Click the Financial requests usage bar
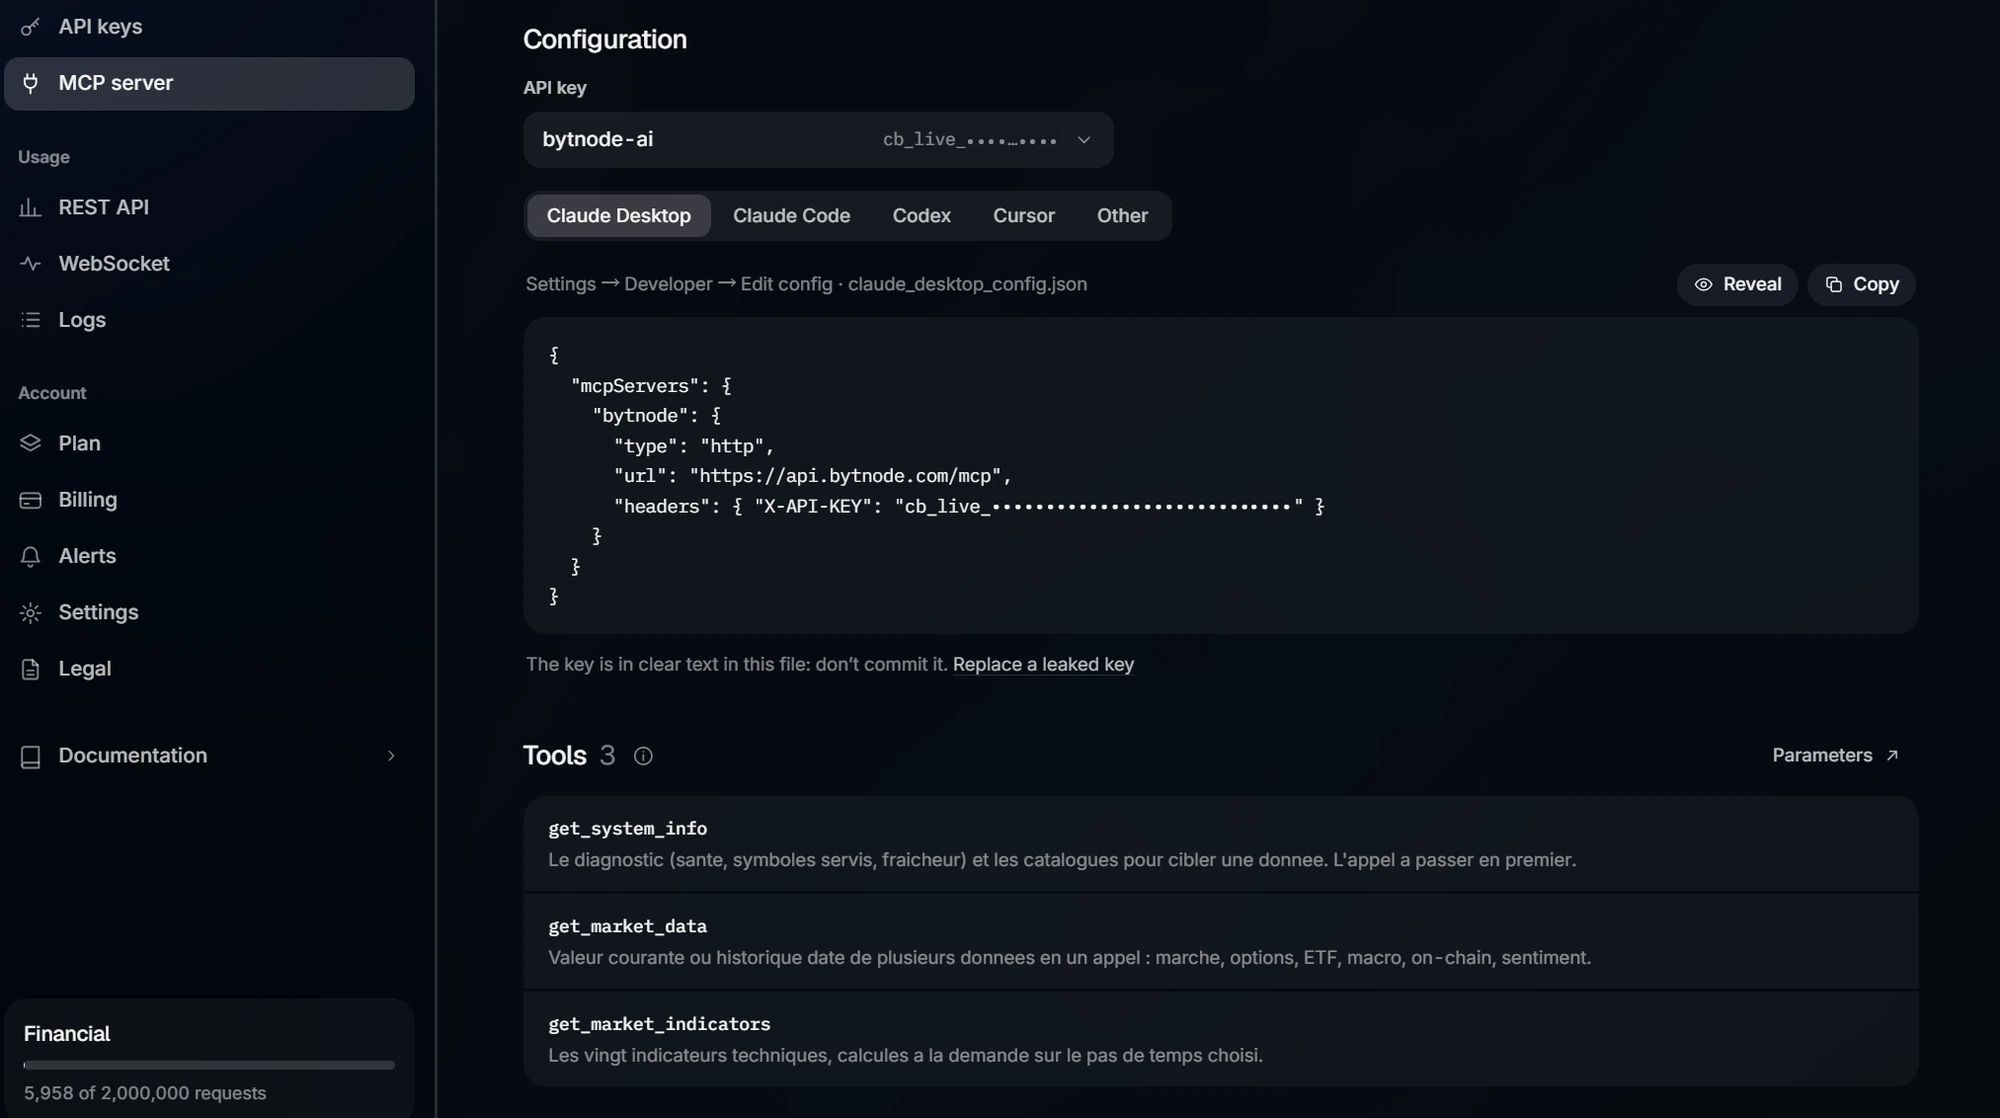The height and width of the screenshot is (1118, 2000). pyautogui.click(x=209, y=1065)
